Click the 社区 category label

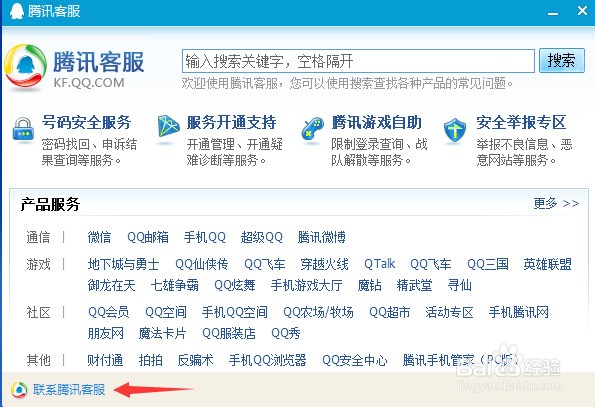click(38, 313)
